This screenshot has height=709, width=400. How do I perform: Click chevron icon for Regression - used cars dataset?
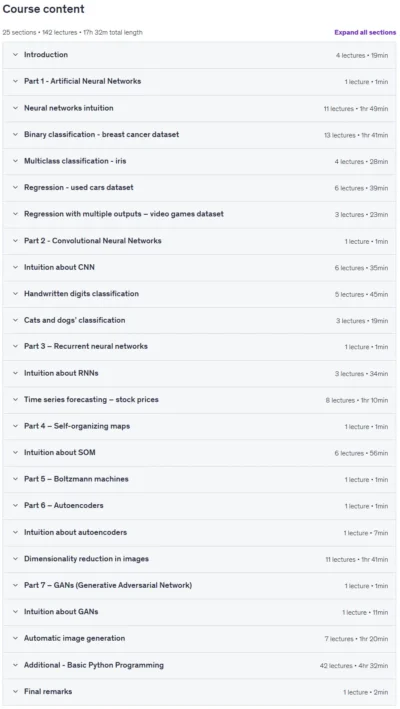pyautogui.click(x=15, y=187)
